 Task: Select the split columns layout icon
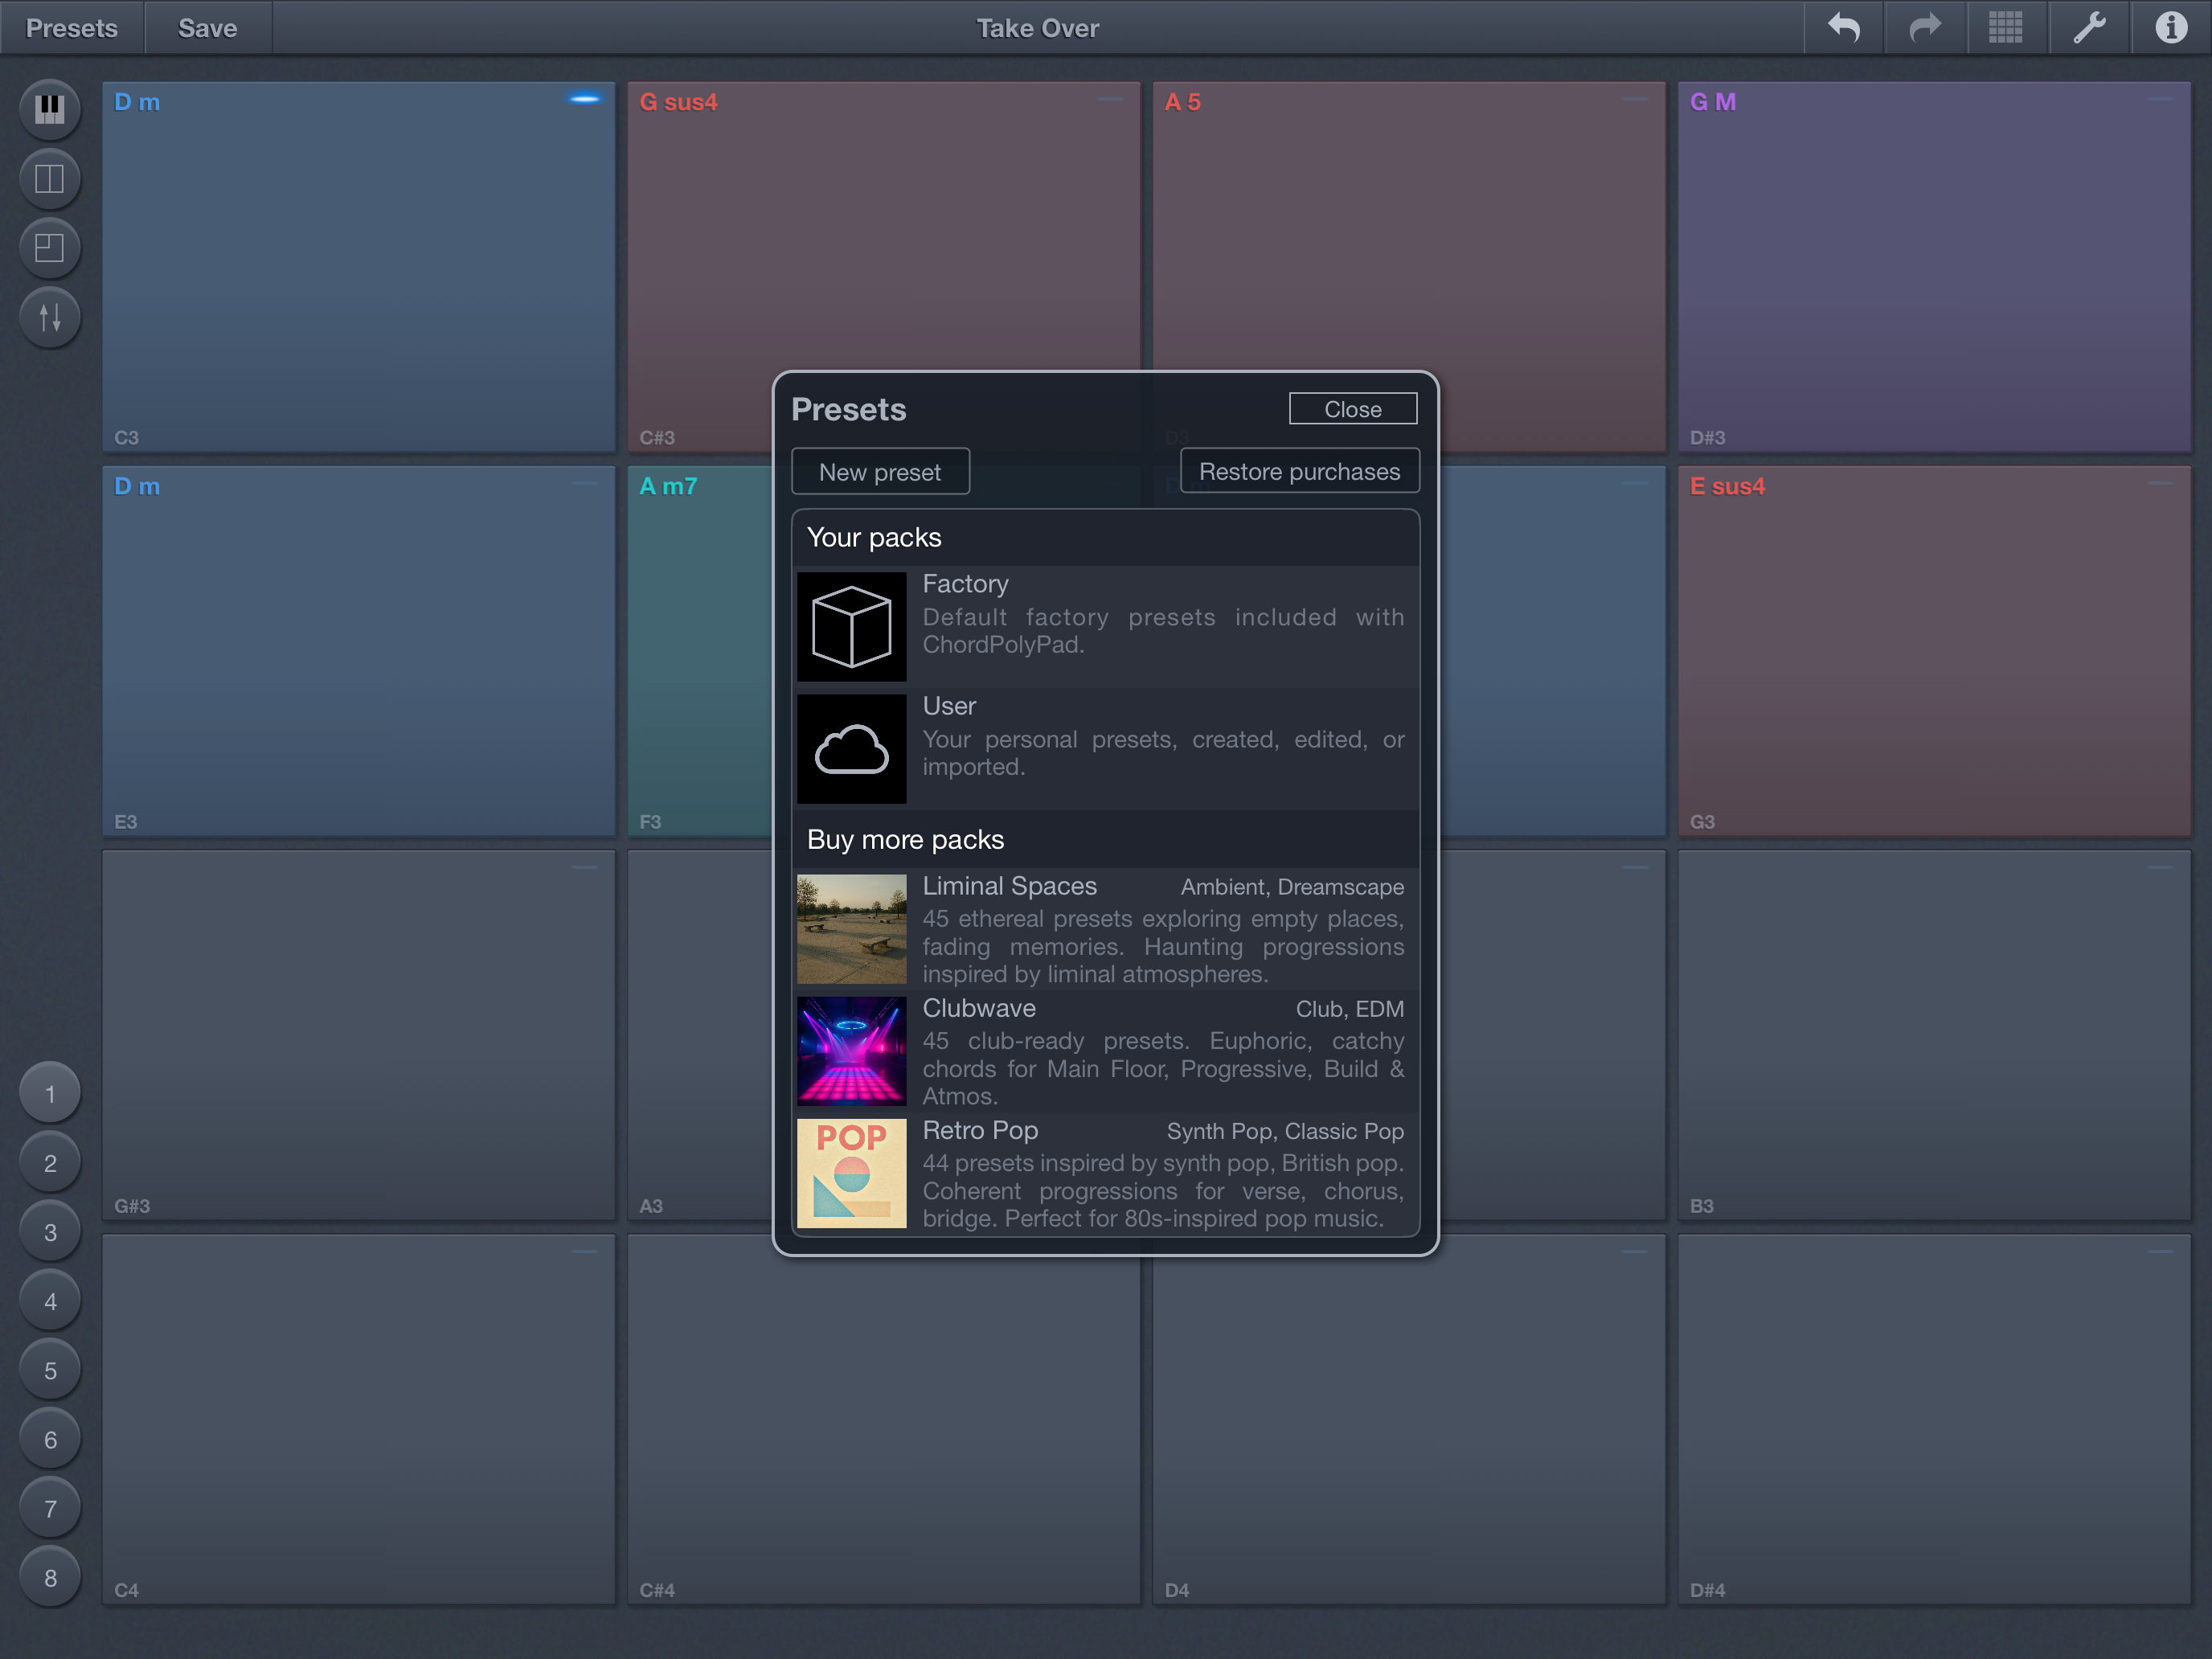coord(49,178)
